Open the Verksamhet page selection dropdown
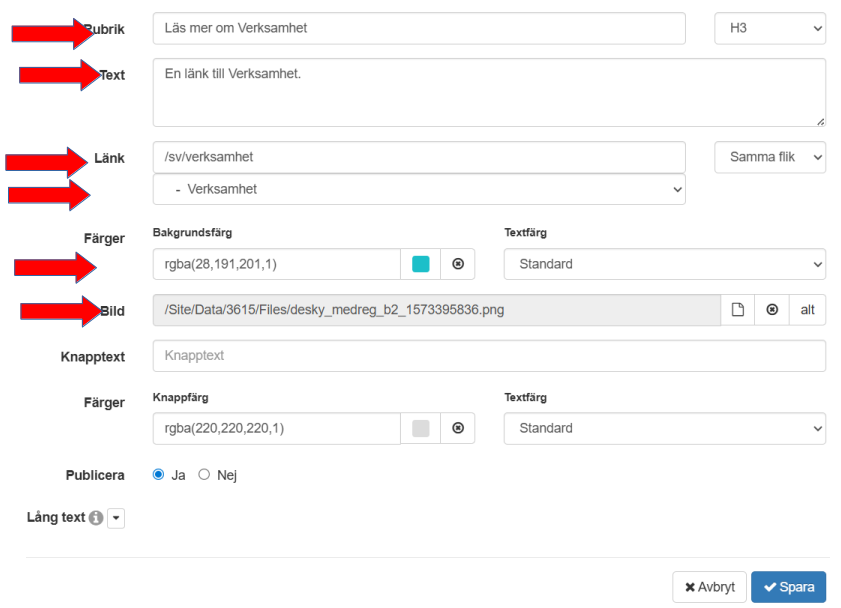Screen dimensions: 841x608 coord(419,188)
